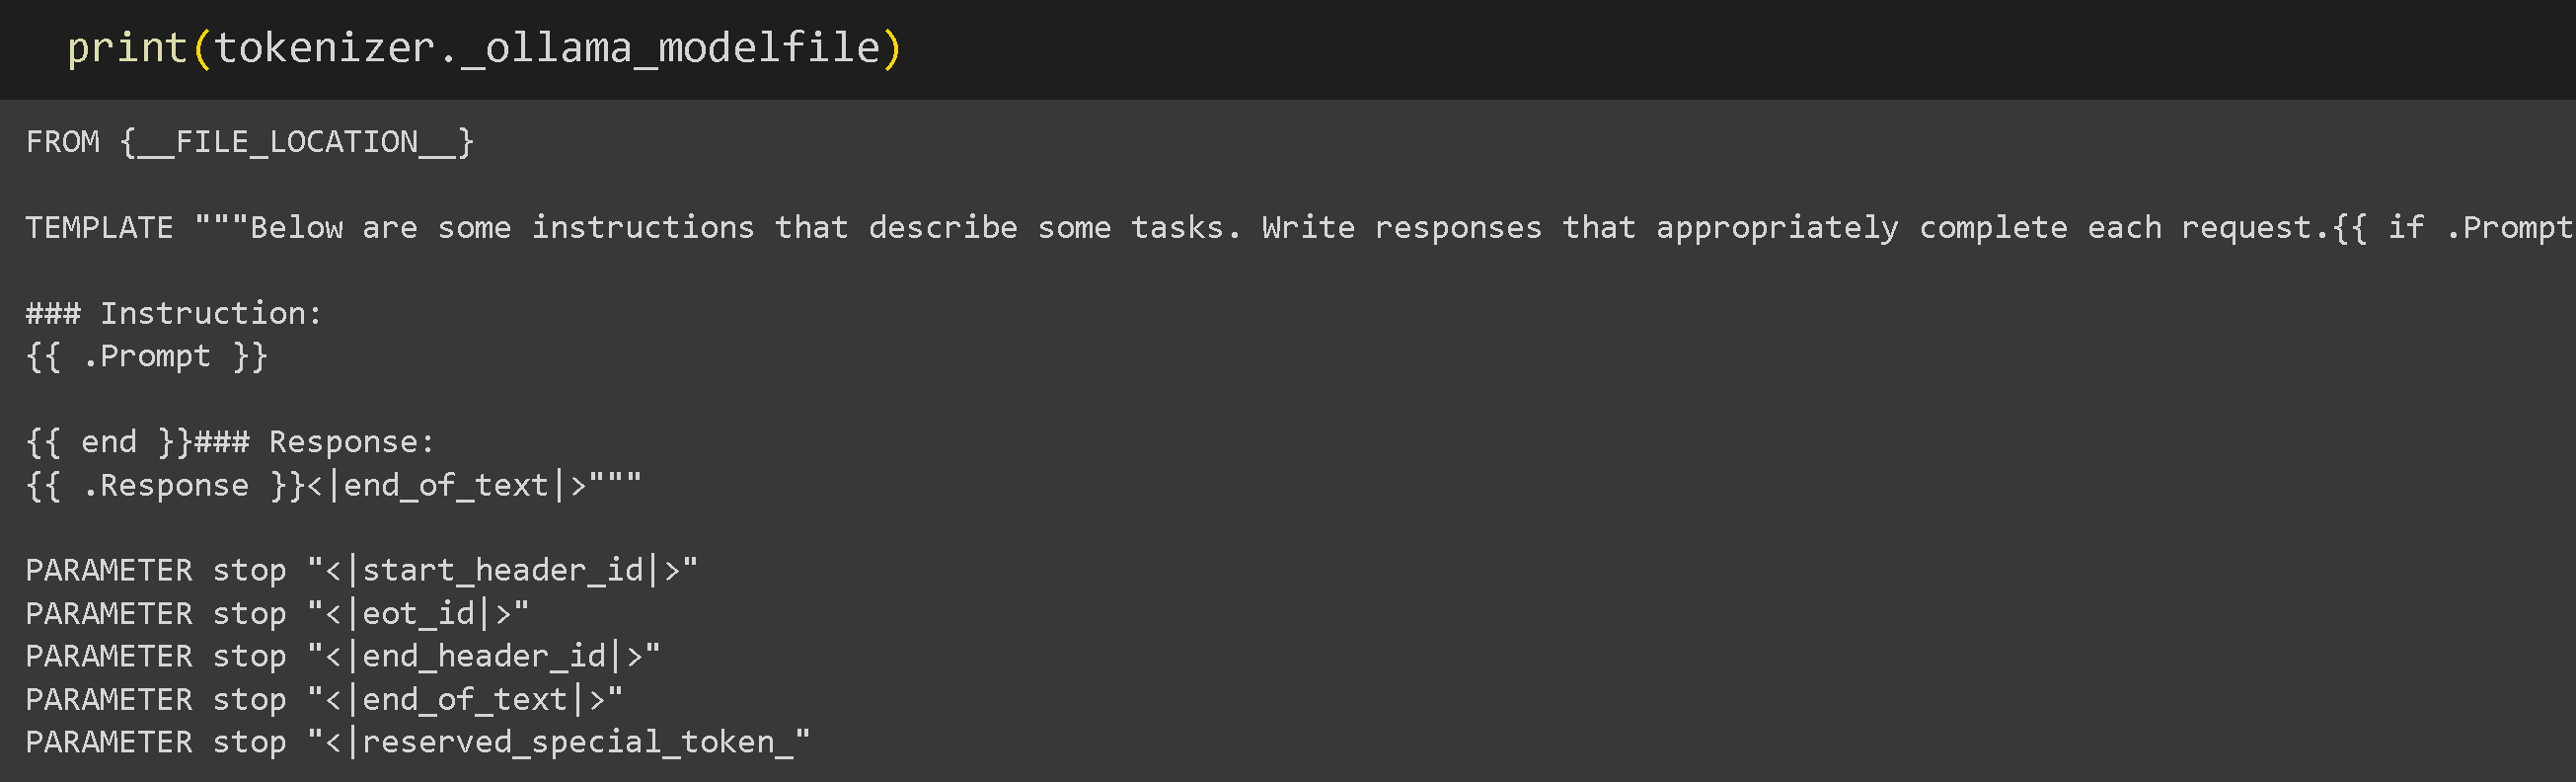The width and height of the screenshot is (2576, 782).
Task: Click the '<|end_header_id|>' stop parameter
Action: coord(484,657)
